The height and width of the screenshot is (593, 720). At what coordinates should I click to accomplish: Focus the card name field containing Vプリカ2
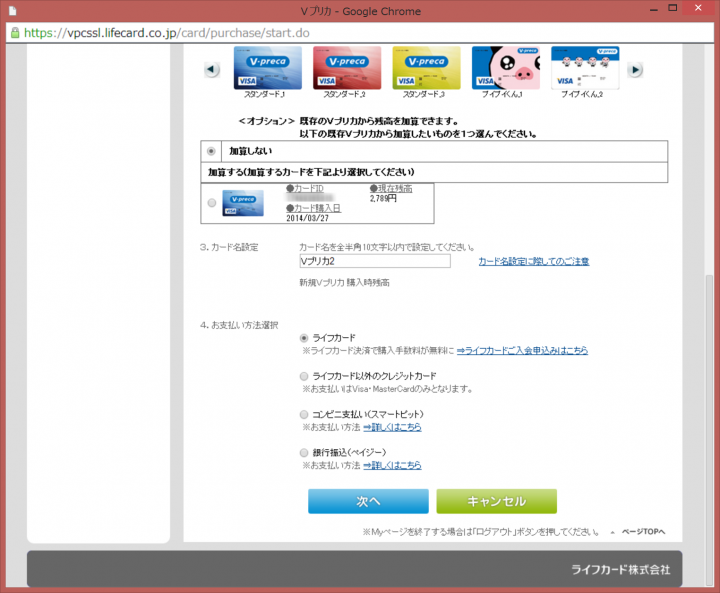(375, 261)
